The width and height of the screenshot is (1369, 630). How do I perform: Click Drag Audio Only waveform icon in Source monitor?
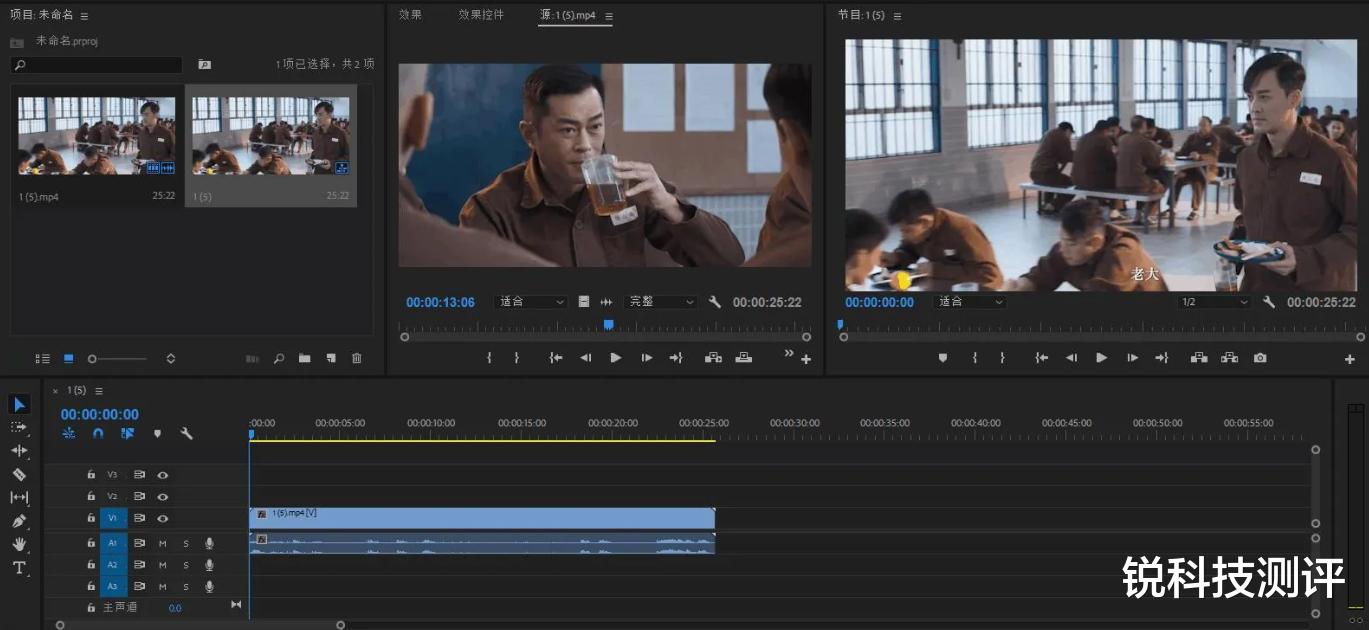pos(606,302)
